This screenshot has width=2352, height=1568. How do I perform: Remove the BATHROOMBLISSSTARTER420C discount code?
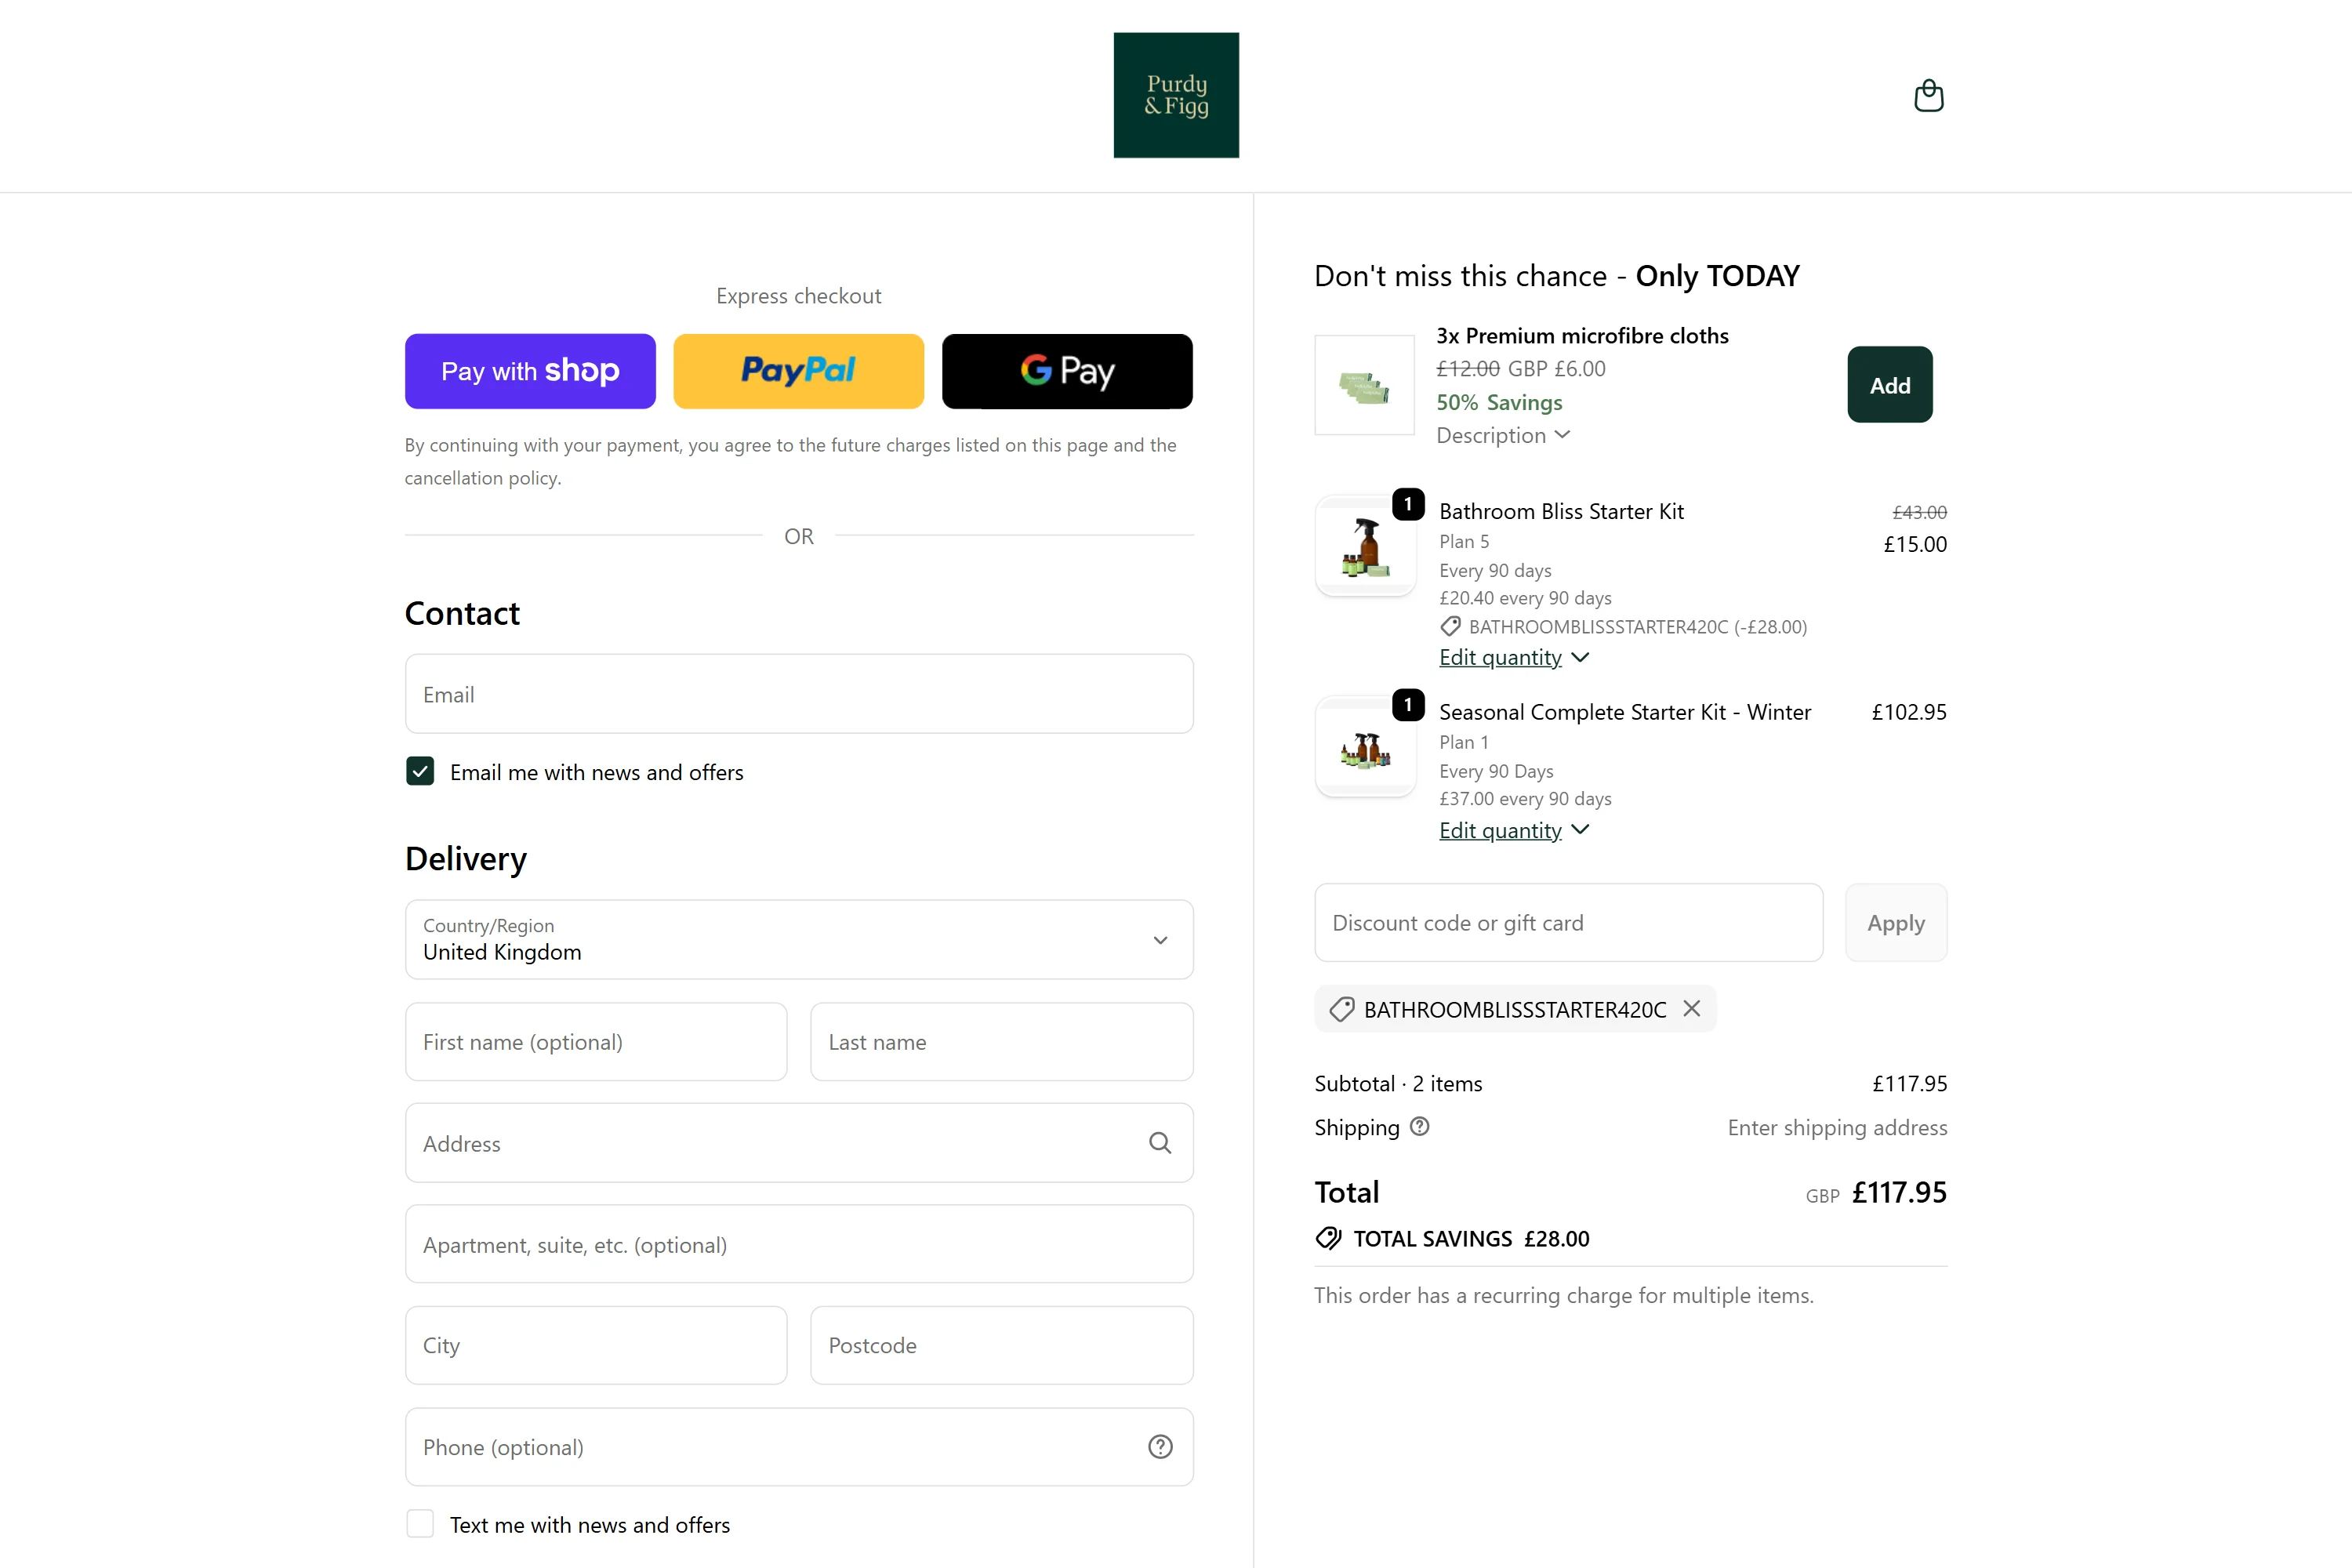click(x=1692, y=1009)
